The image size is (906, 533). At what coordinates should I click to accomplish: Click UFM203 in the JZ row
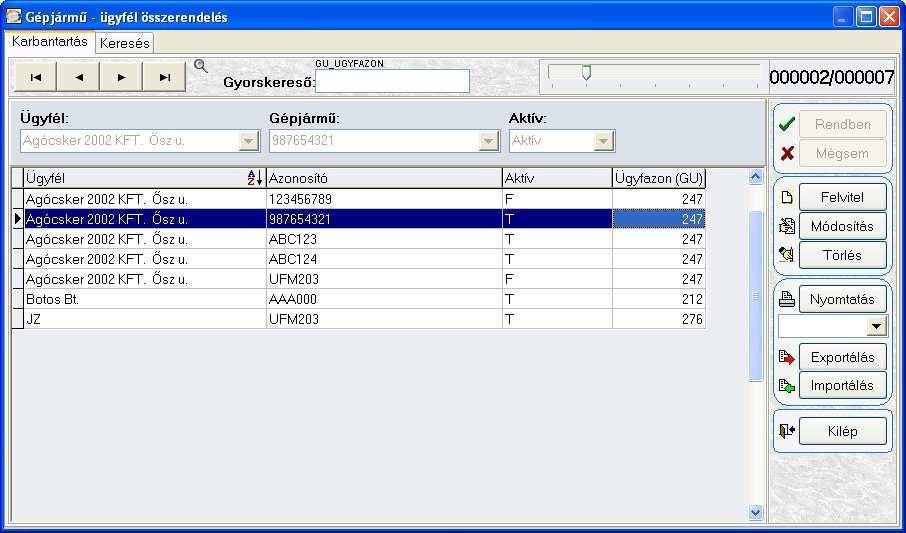tap(384, 319)
